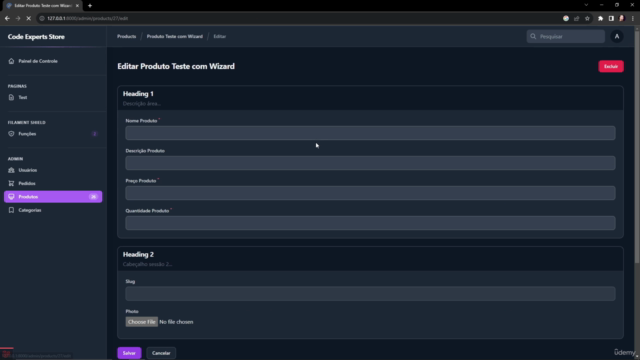640x360 pixels.
Task: Open a new browser tab
Action: pyautogui.click(x=90, y=6)
